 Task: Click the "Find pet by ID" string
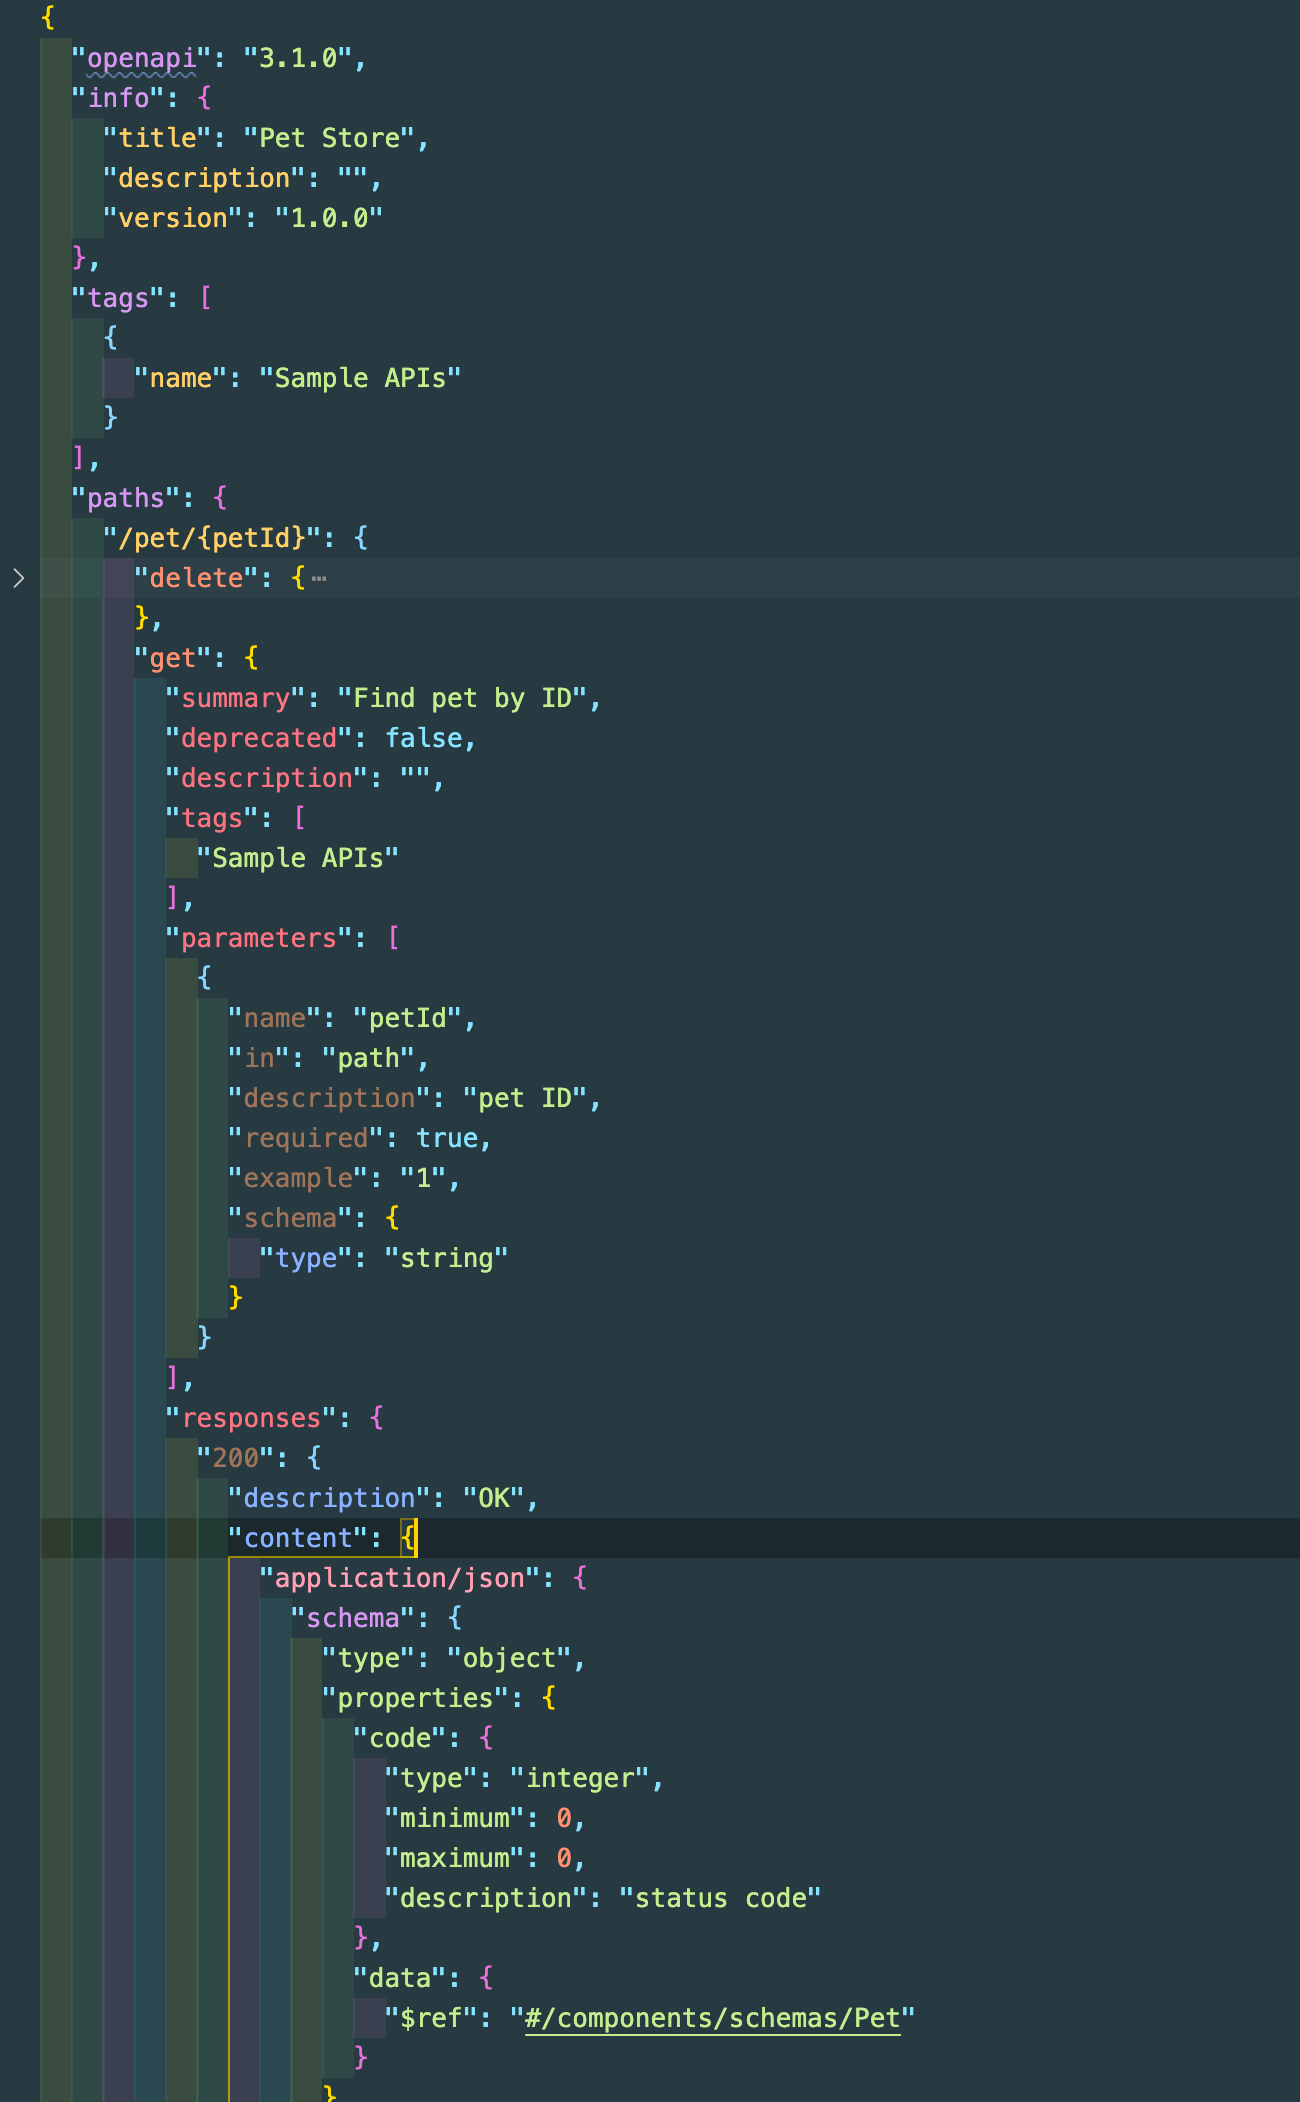click(462, 698)
